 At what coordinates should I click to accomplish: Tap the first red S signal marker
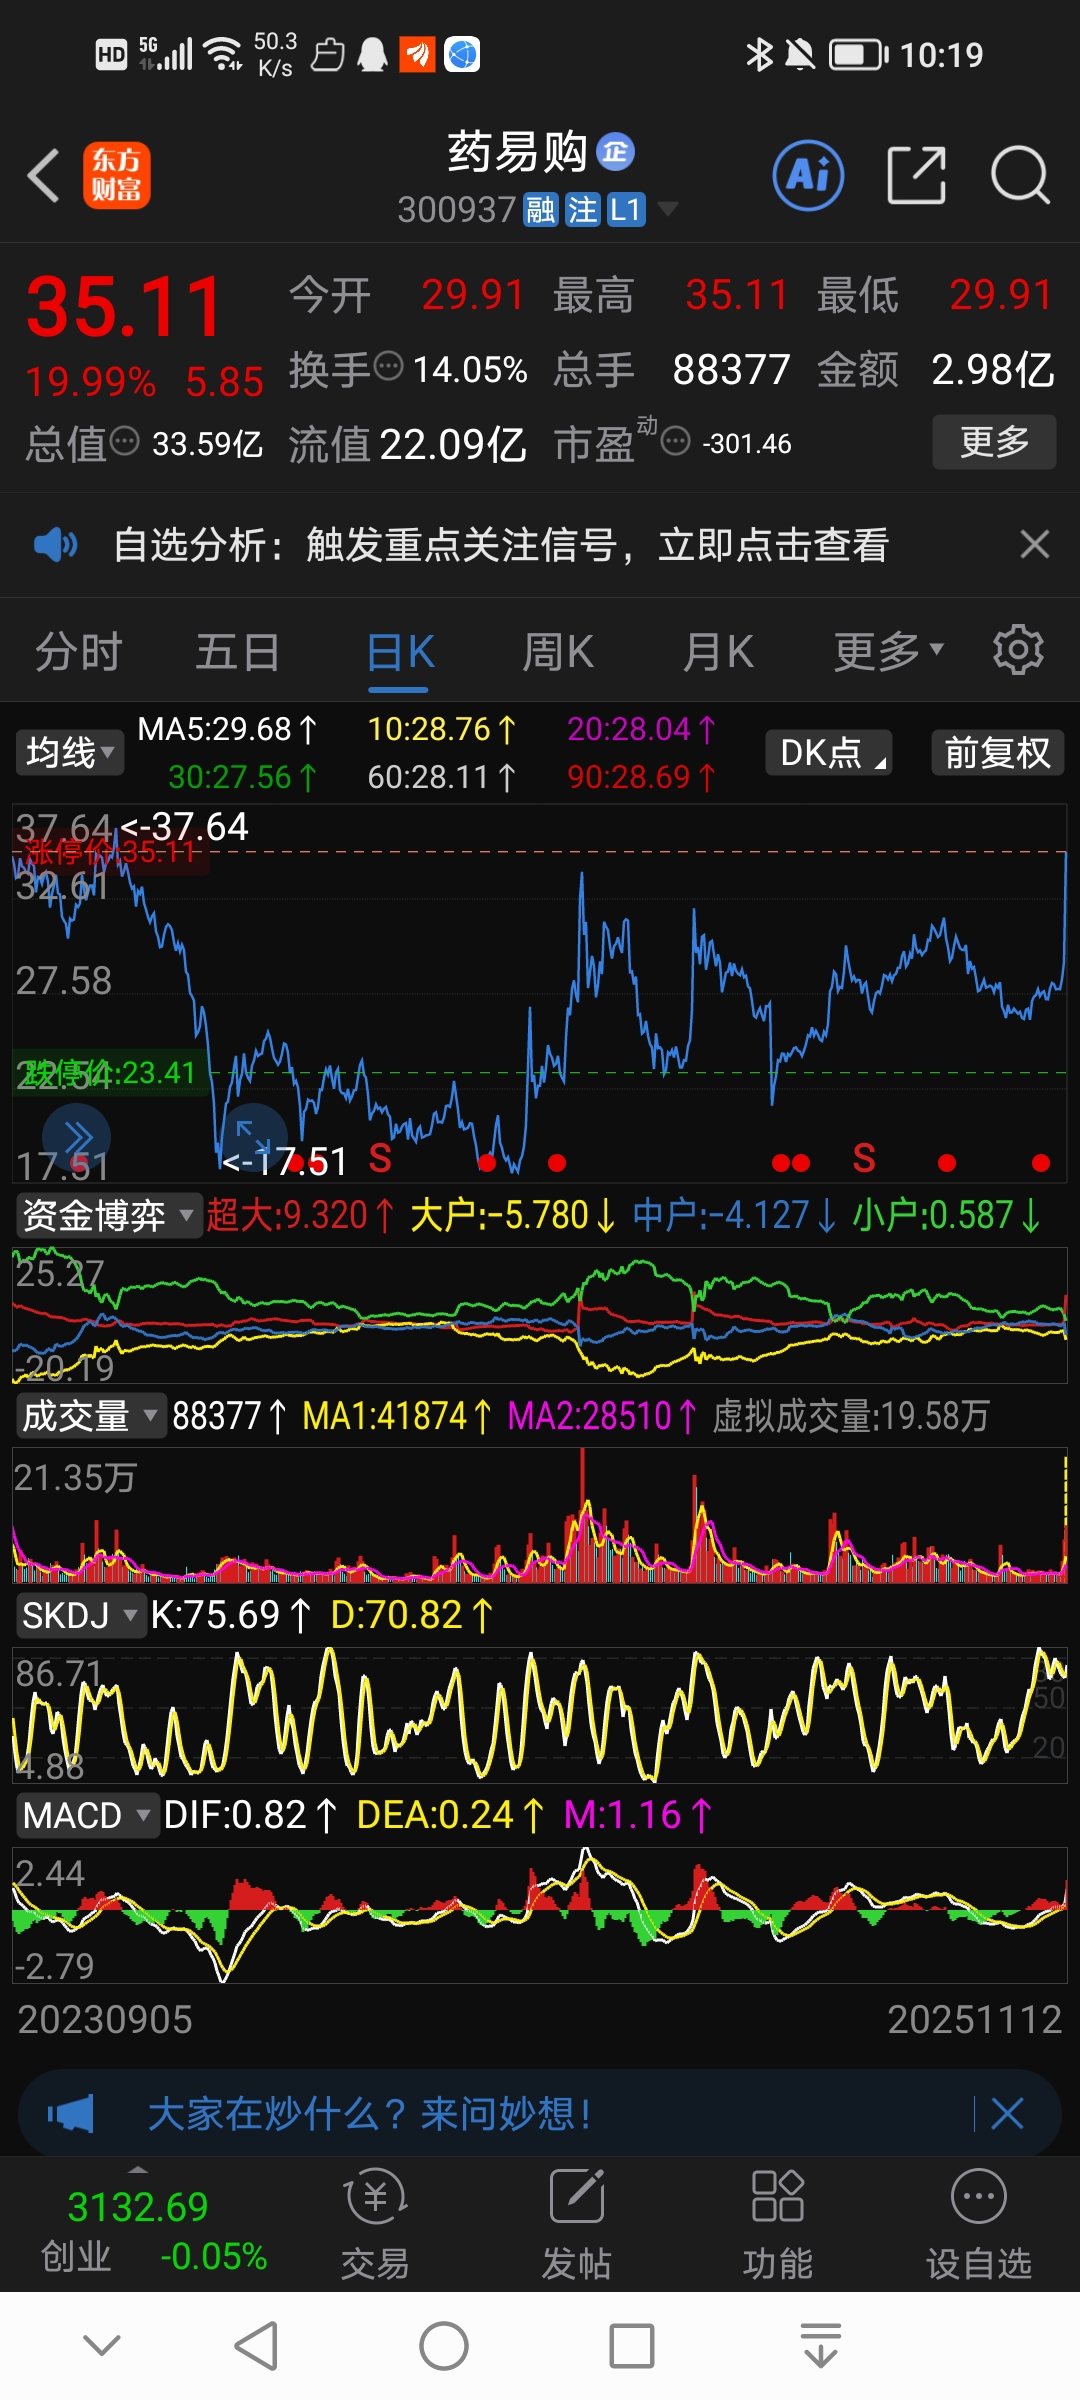[x=380, y=1157]
